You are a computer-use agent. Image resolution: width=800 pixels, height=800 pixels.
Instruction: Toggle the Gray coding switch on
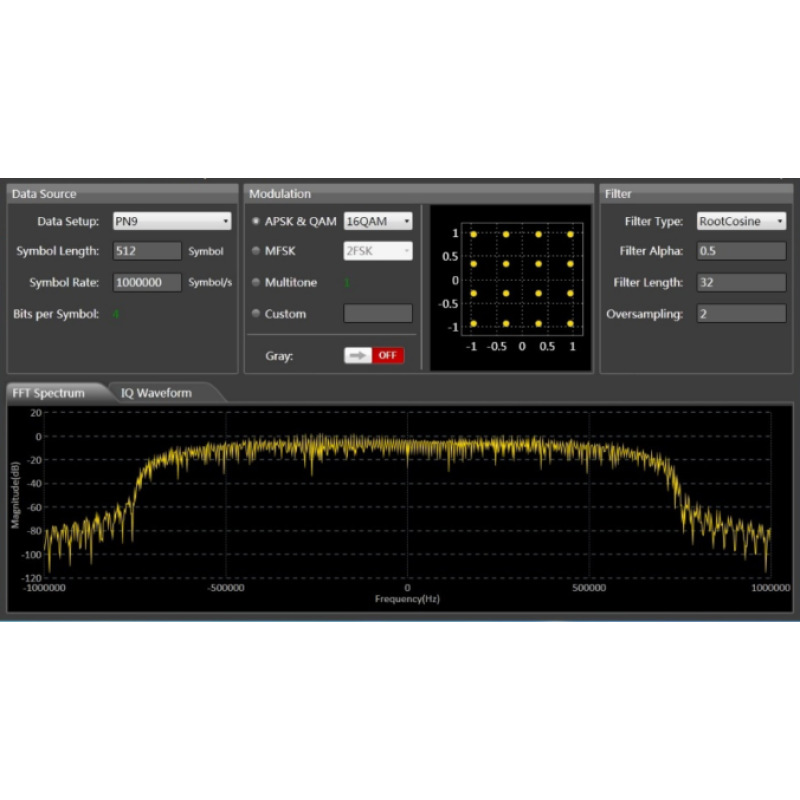(374, 355)
